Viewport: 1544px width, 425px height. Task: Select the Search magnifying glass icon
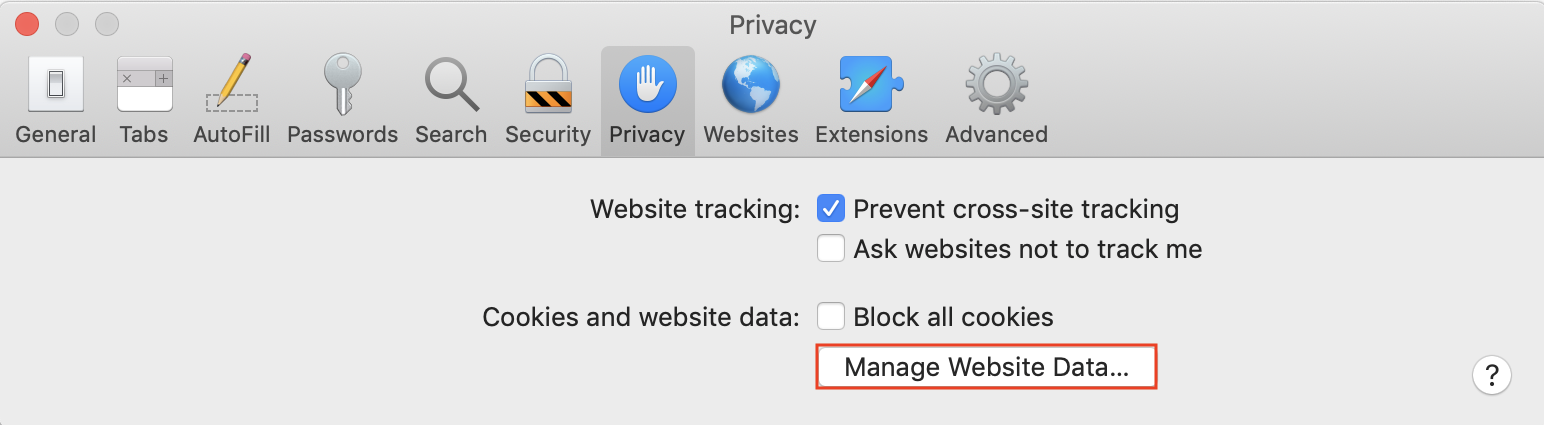452,84
